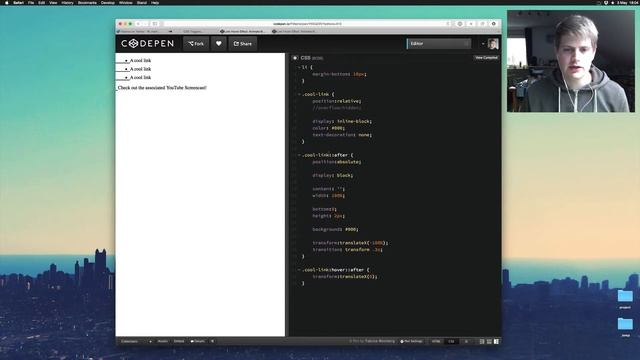Viewport: 640px width, 360px height.
Task: Click the second 'A cool link'
Action: pos(140,69)
